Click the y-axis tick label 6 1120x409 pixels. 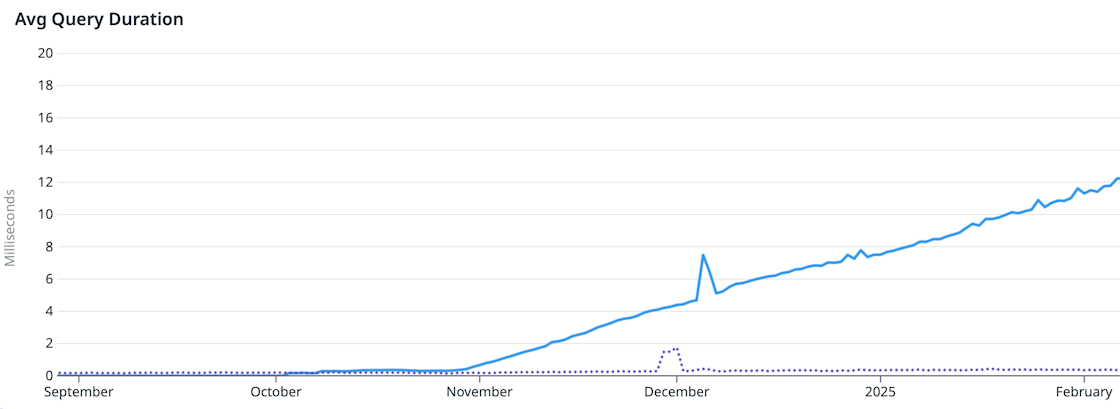coord(47,279)
